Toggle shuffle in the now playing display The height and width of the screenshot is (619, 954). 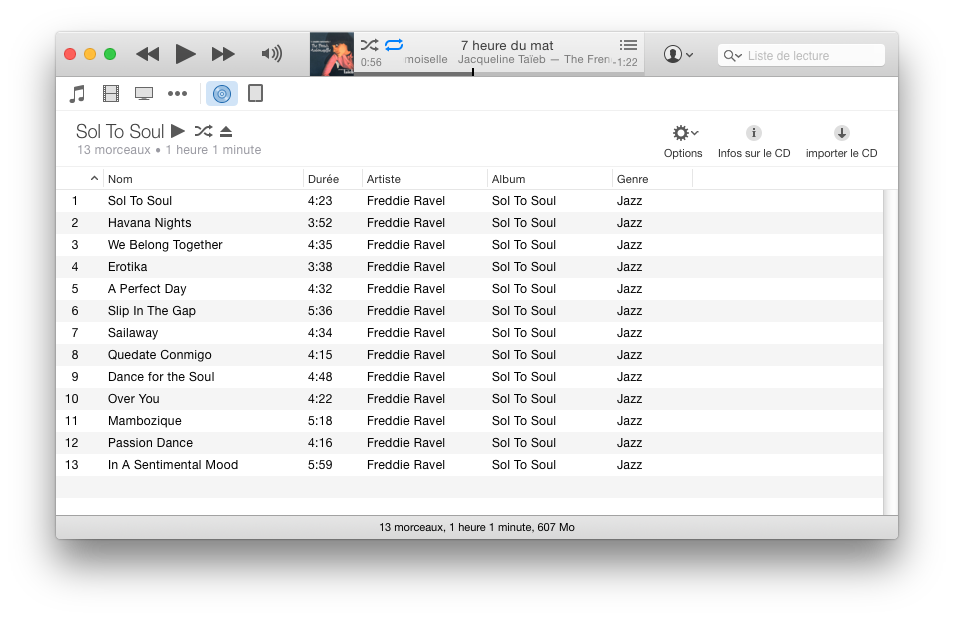369,45
